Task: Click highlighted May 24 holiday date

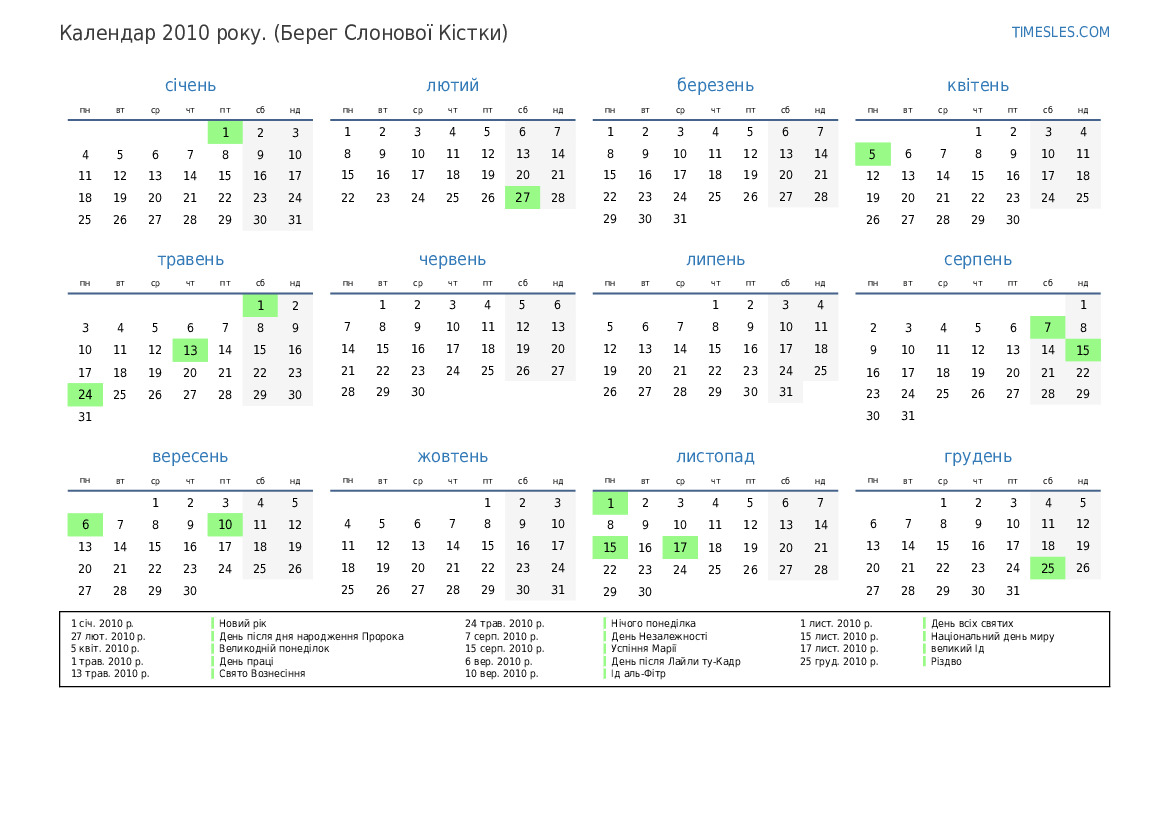Action: pyautogui.click(x=85, y=394)
